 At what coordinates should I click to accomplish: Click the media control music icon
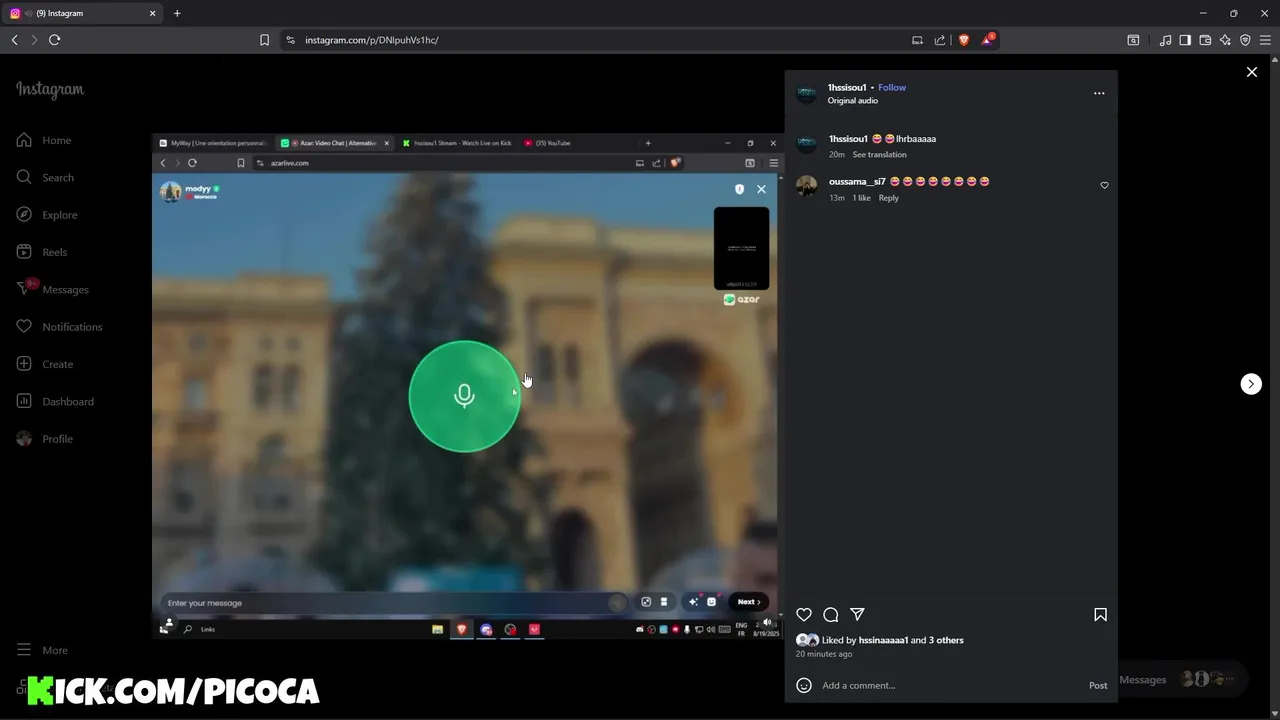[1165, 40]
